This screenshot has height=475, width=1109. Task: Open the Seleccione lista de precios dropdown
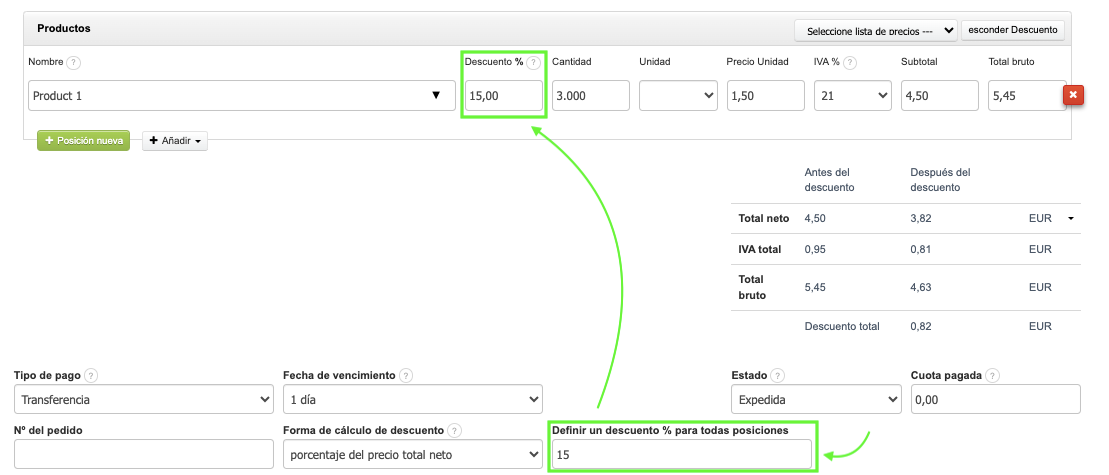[x=876, y=31]
